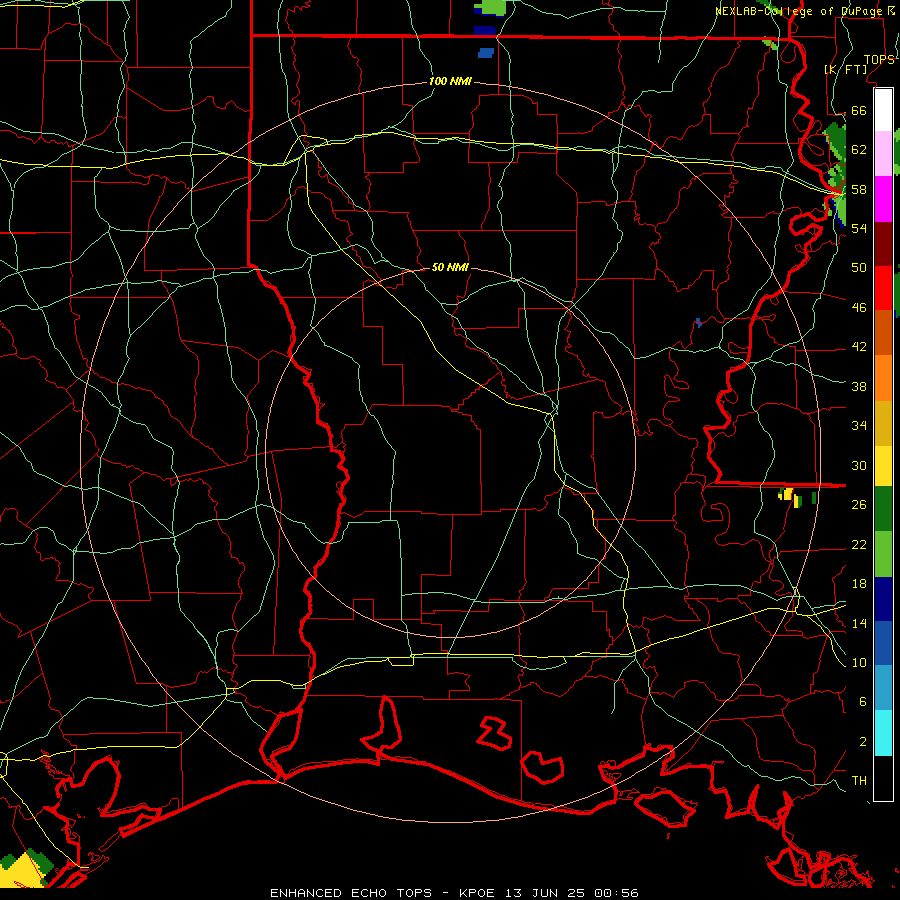This screenshot has height=900, width=900.
Task: Click the "TOPS" legend title
Action: [x=879, y=60]
